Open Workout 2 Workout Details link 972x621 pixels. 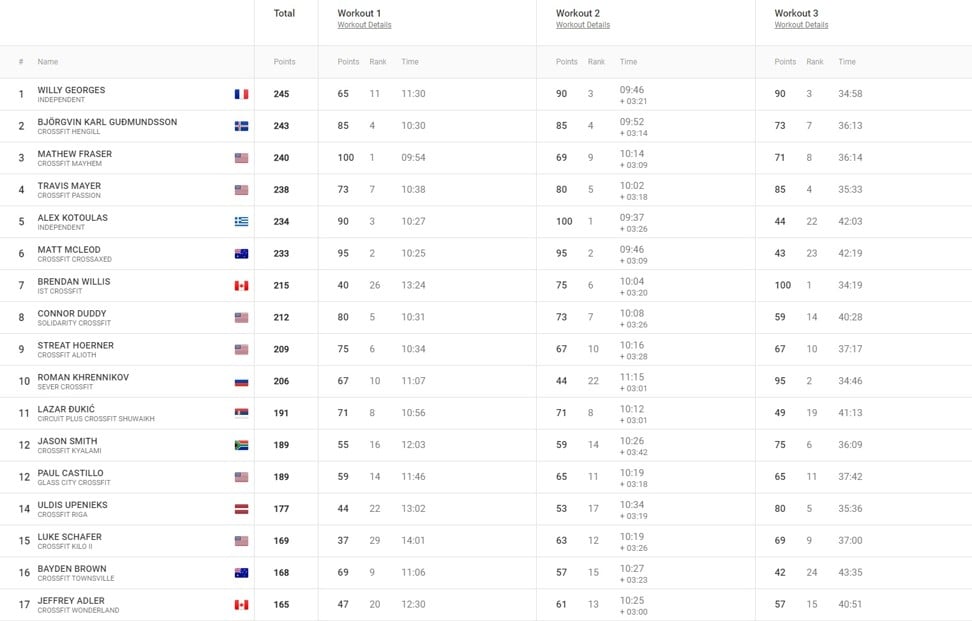[583, 25]
